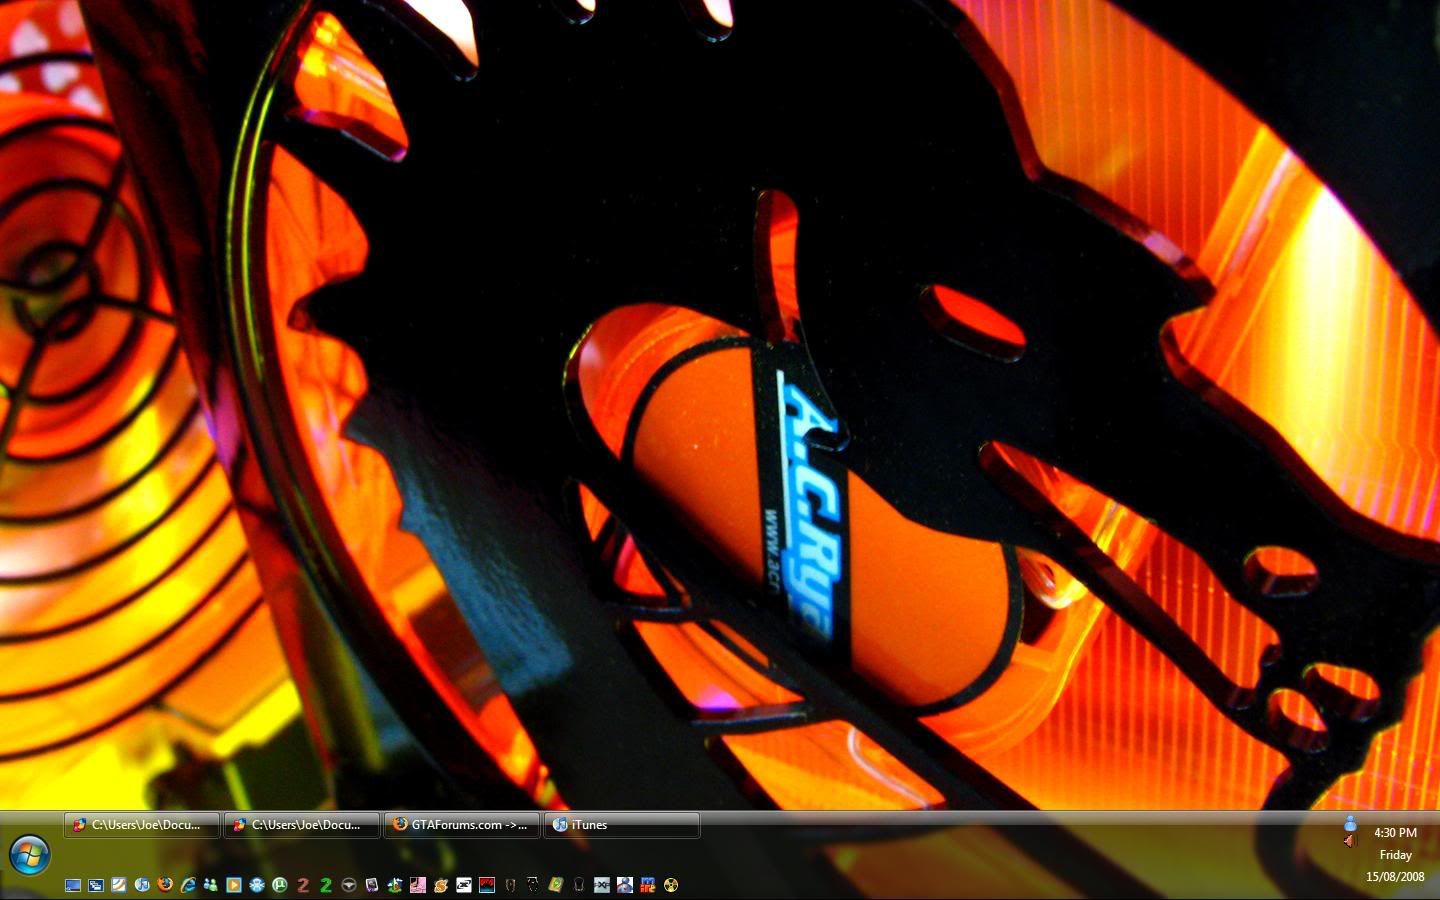Click yellow radiation symbol quick launch icon
This screenshot has width=1440, height=900.
pyautogui.click(x=671, y=885)
